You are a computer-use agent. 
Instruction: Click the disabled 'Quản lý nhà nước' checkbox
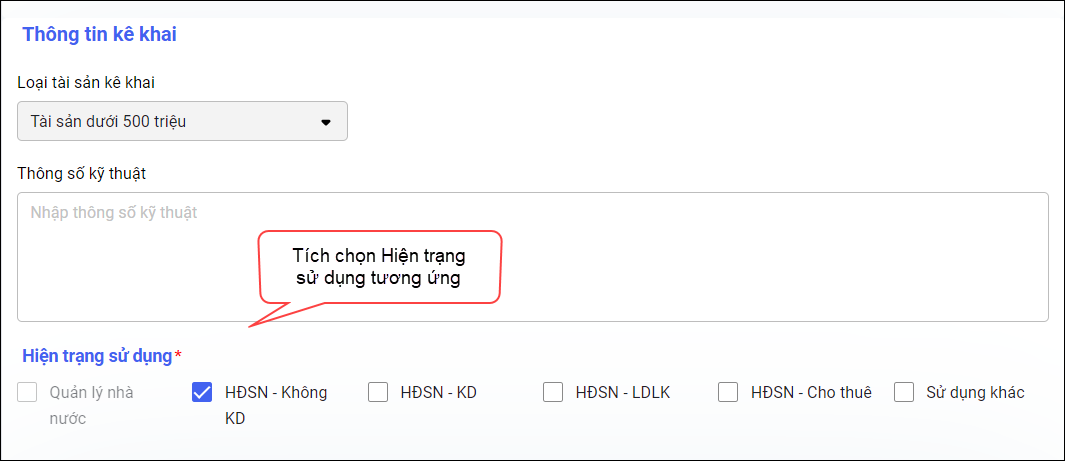click(x=27, y=392)
